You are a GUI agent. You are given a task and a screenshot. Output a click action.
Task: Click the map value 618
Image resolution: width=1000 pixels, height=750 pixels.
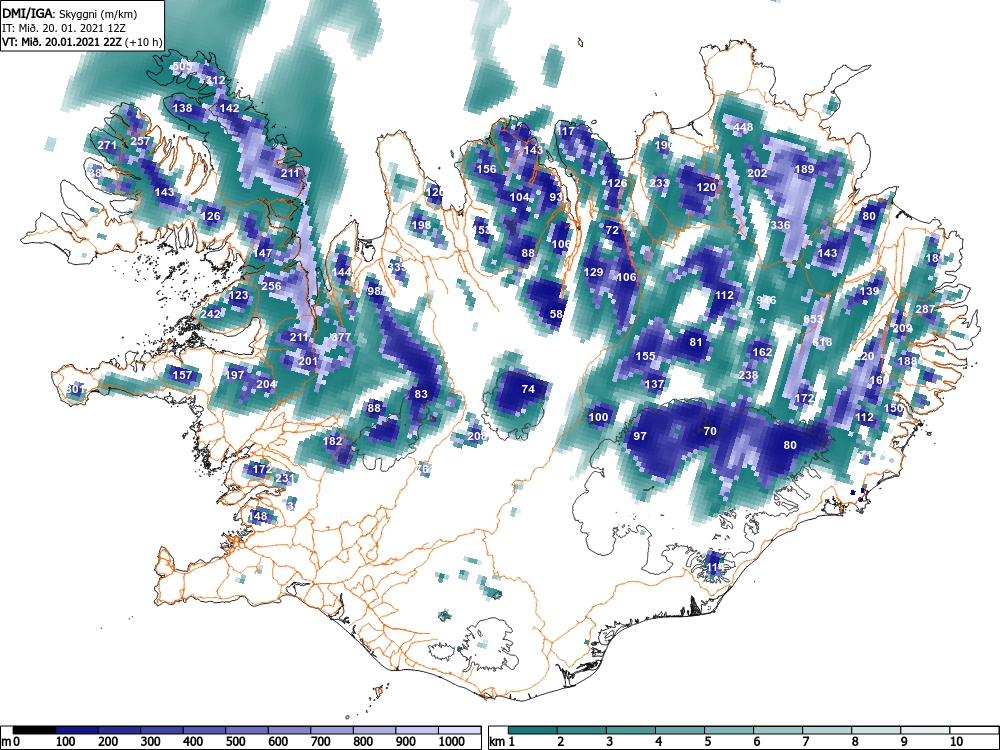click(822, 342)
